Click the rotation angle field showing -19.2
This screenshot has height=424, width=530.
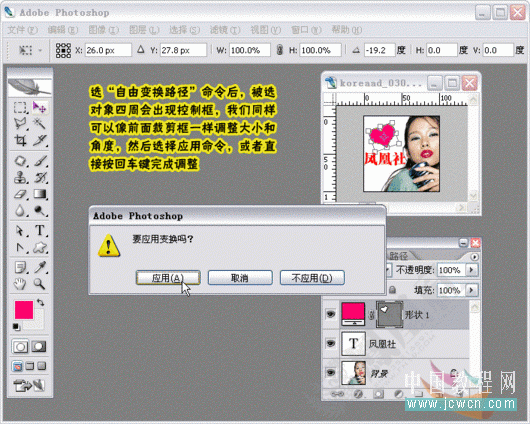[380, 50]
